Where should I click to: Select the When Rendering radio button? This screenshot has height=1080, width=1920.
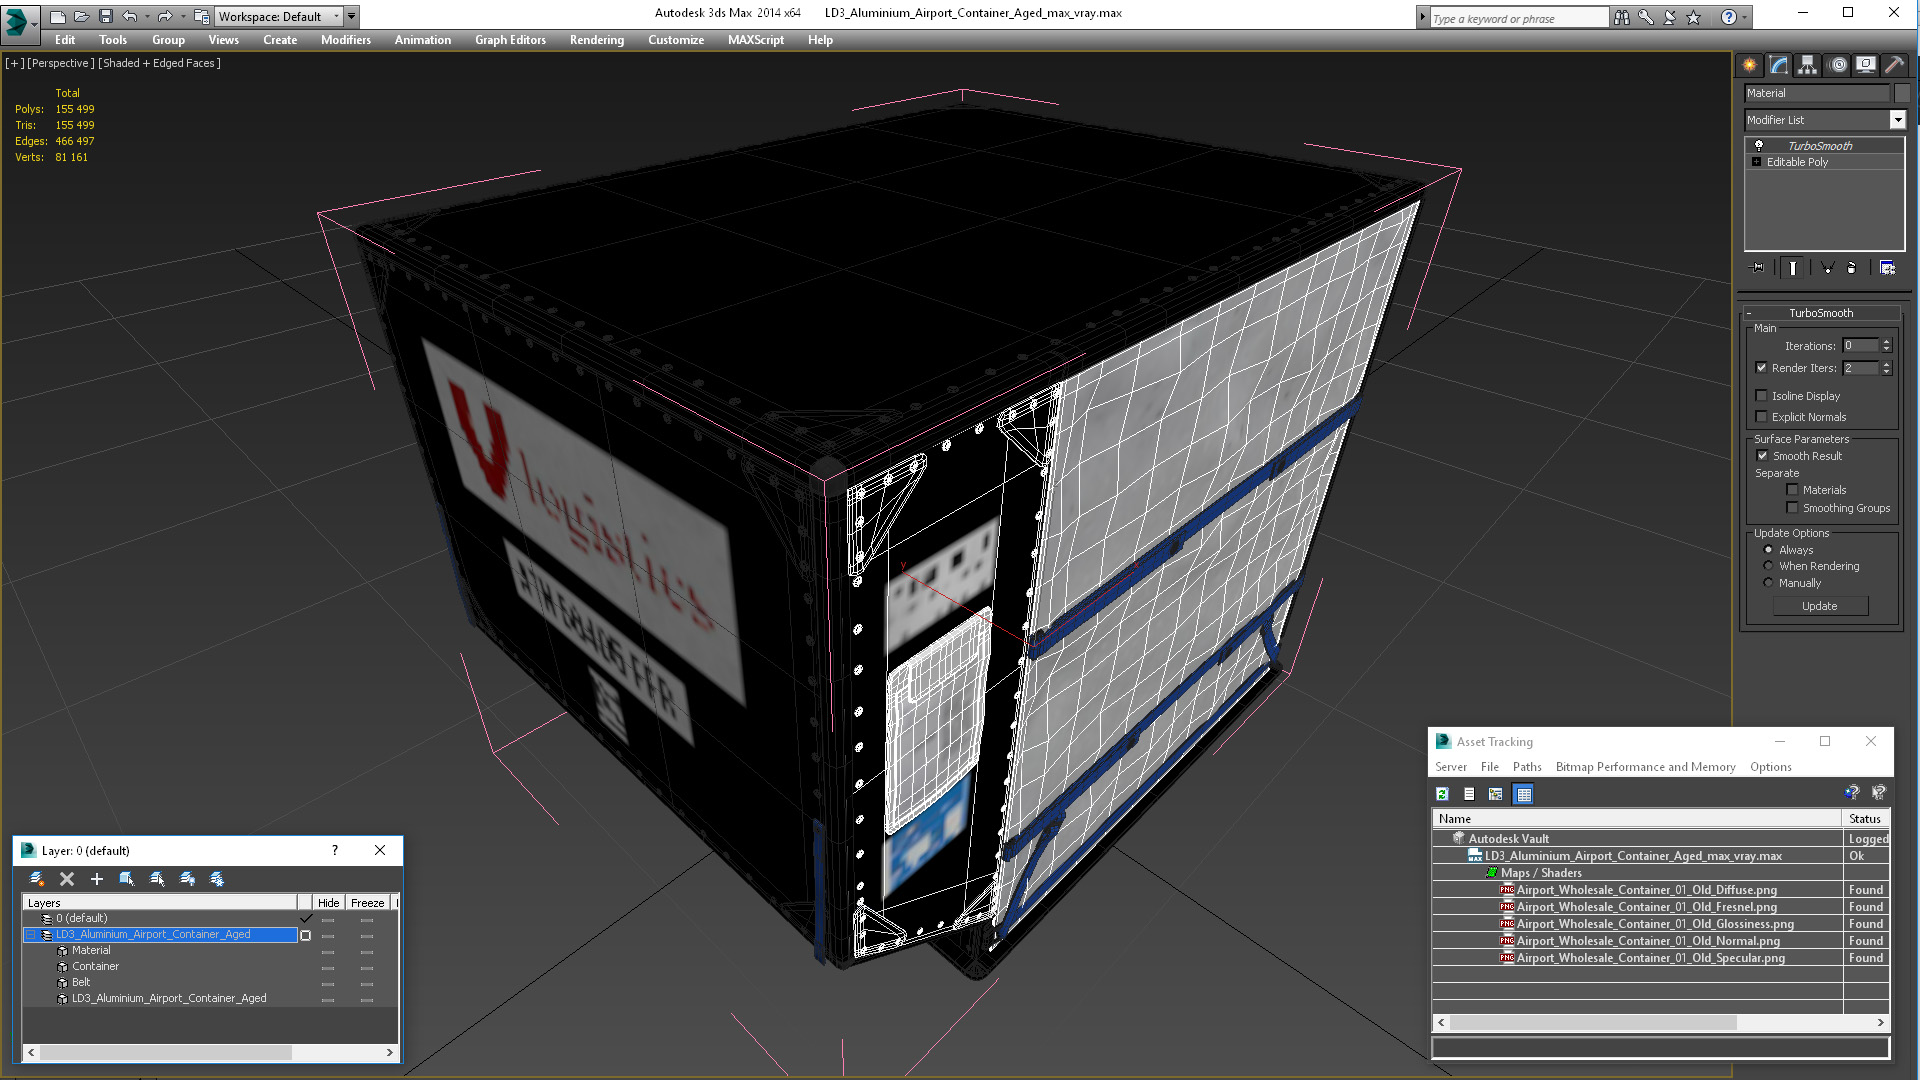tap(1768, 566)
